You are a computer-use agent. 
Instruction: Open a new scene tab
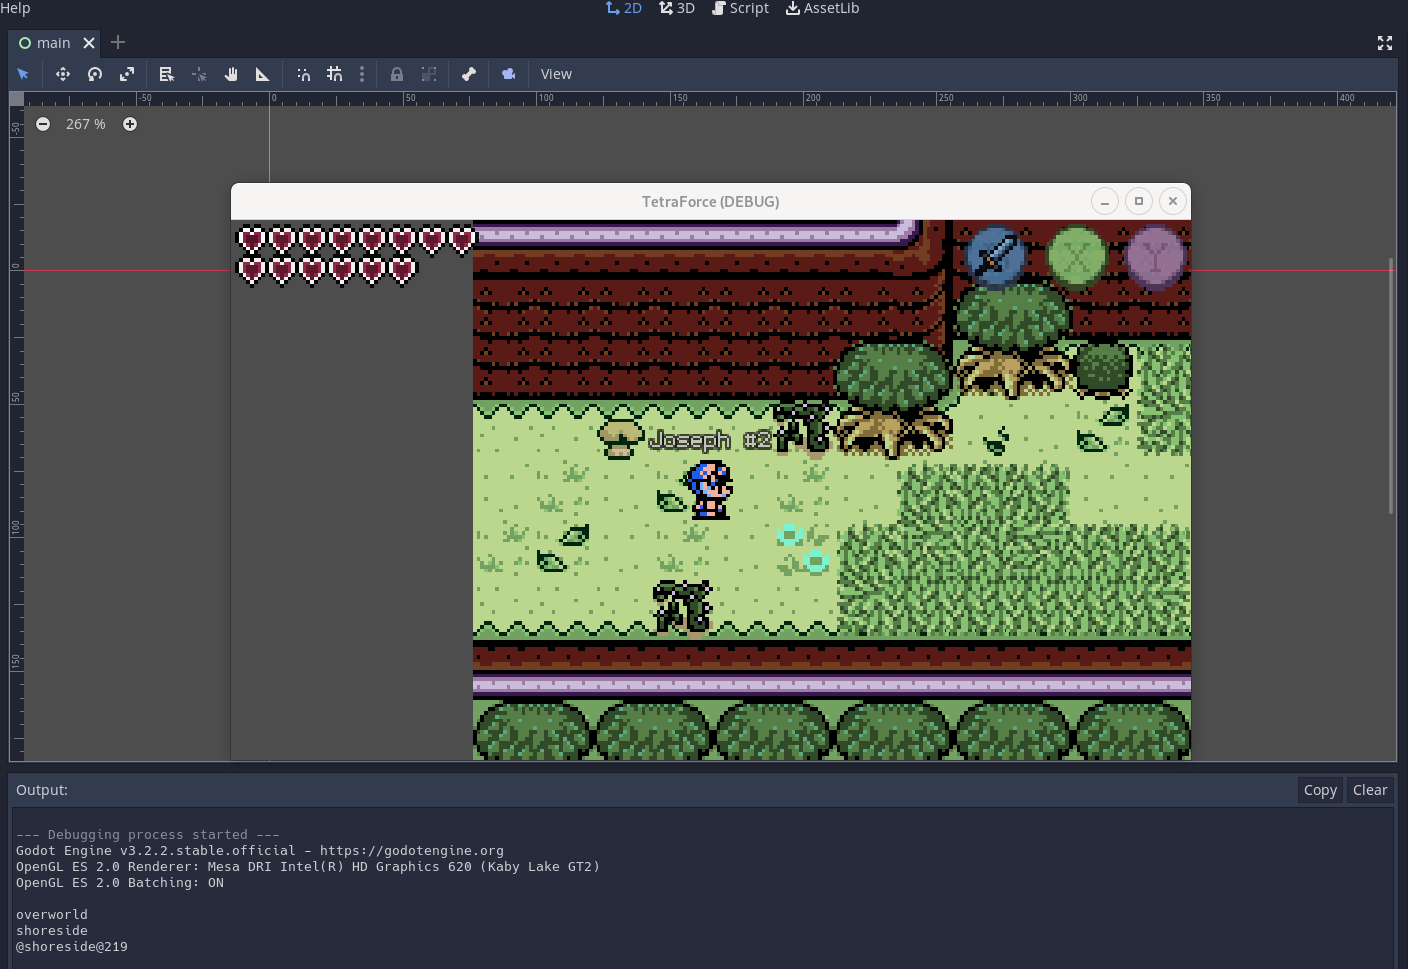(118, 43)
